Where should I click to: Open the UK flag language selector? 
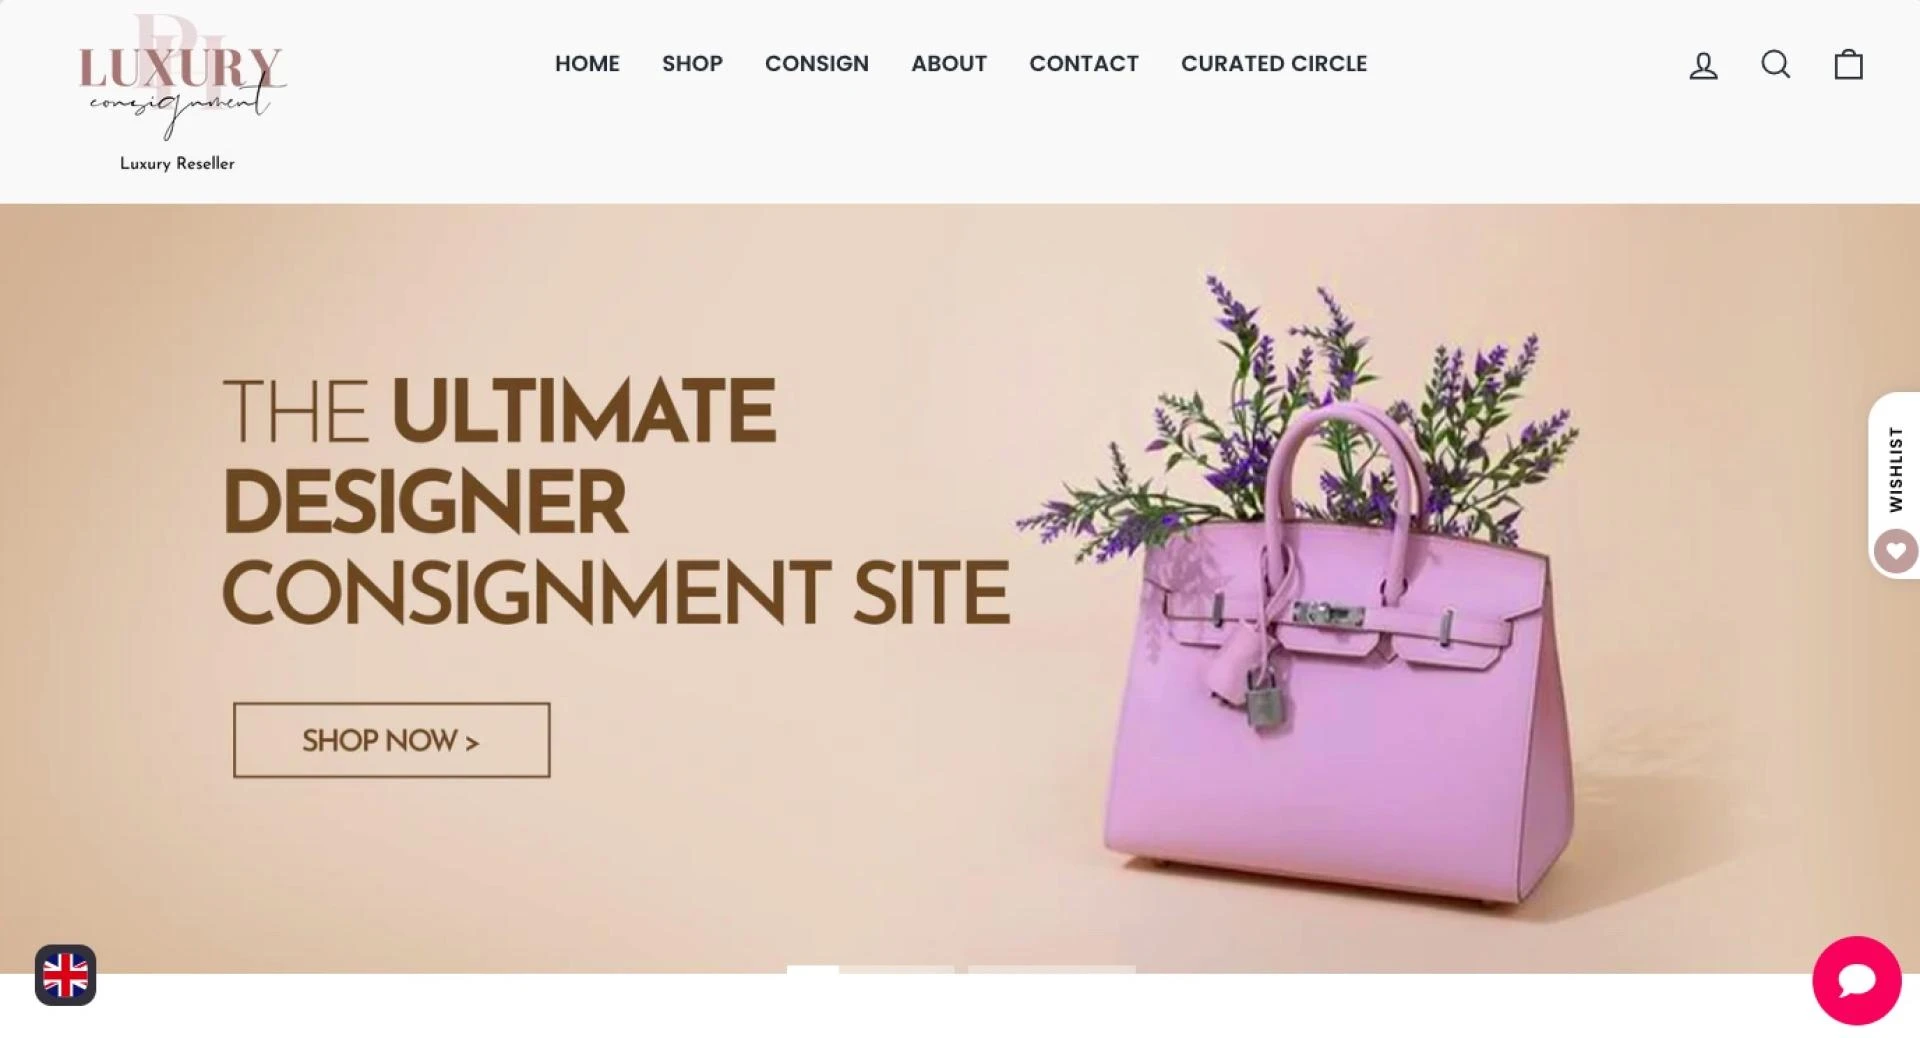coord(66,975)
